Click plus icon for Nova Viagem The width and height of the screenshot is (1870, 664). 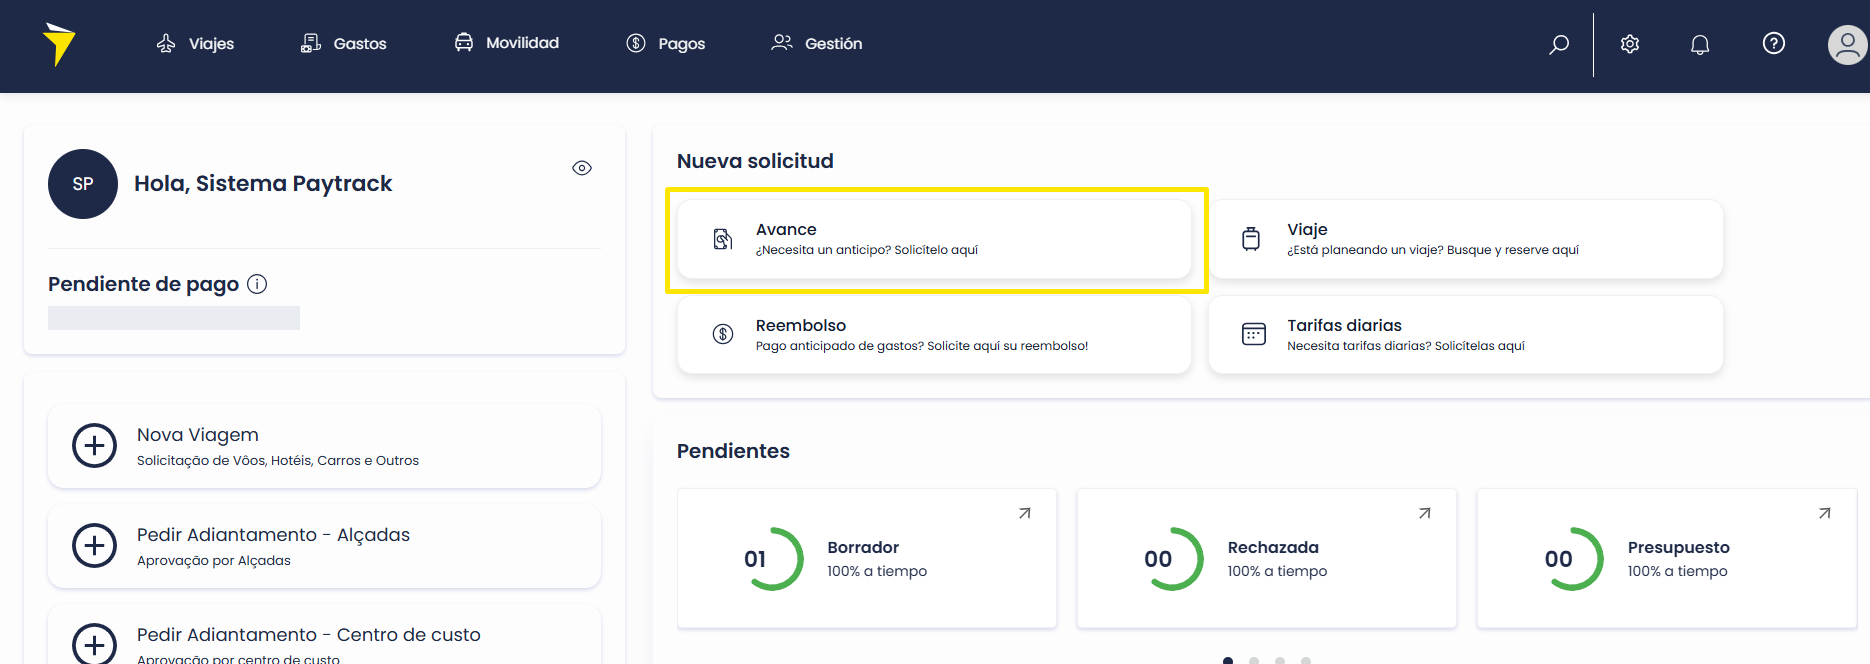pyautogui.click(x=95, y=446)
